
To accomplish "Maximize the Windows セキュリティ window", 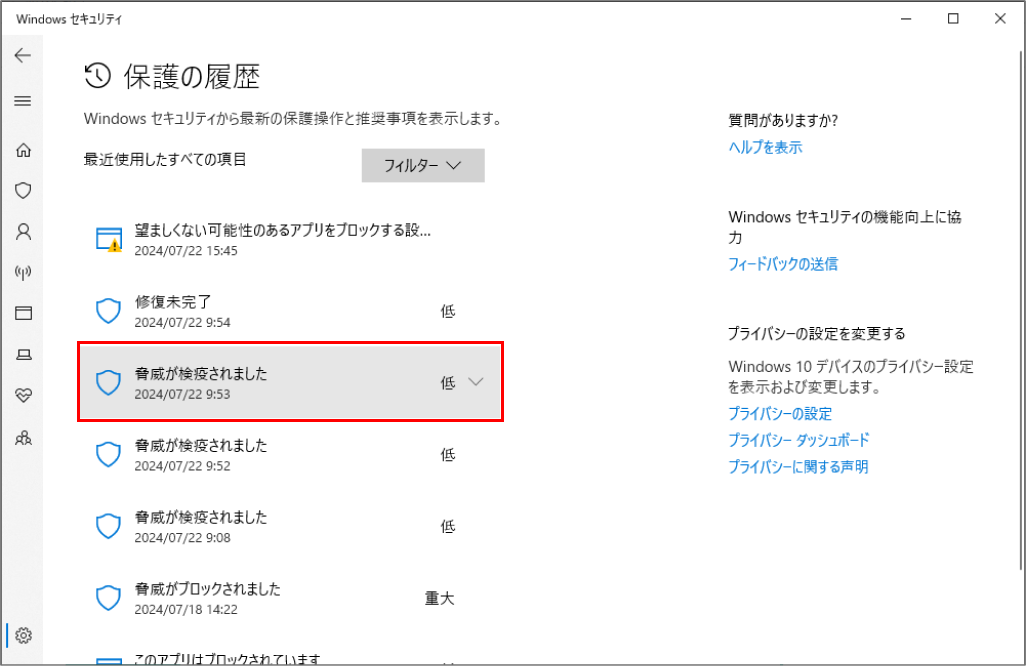I will [953, 19].
